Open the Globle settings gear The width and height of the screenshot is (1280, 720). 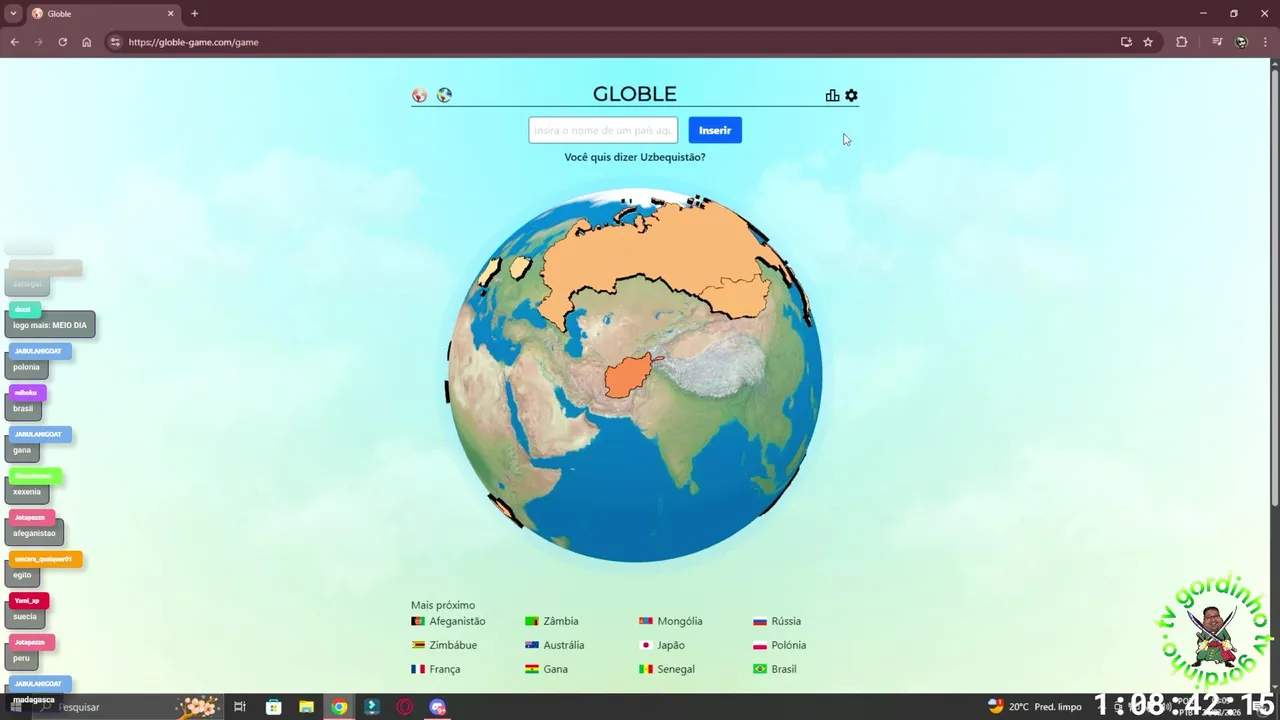tap(851, 96)
